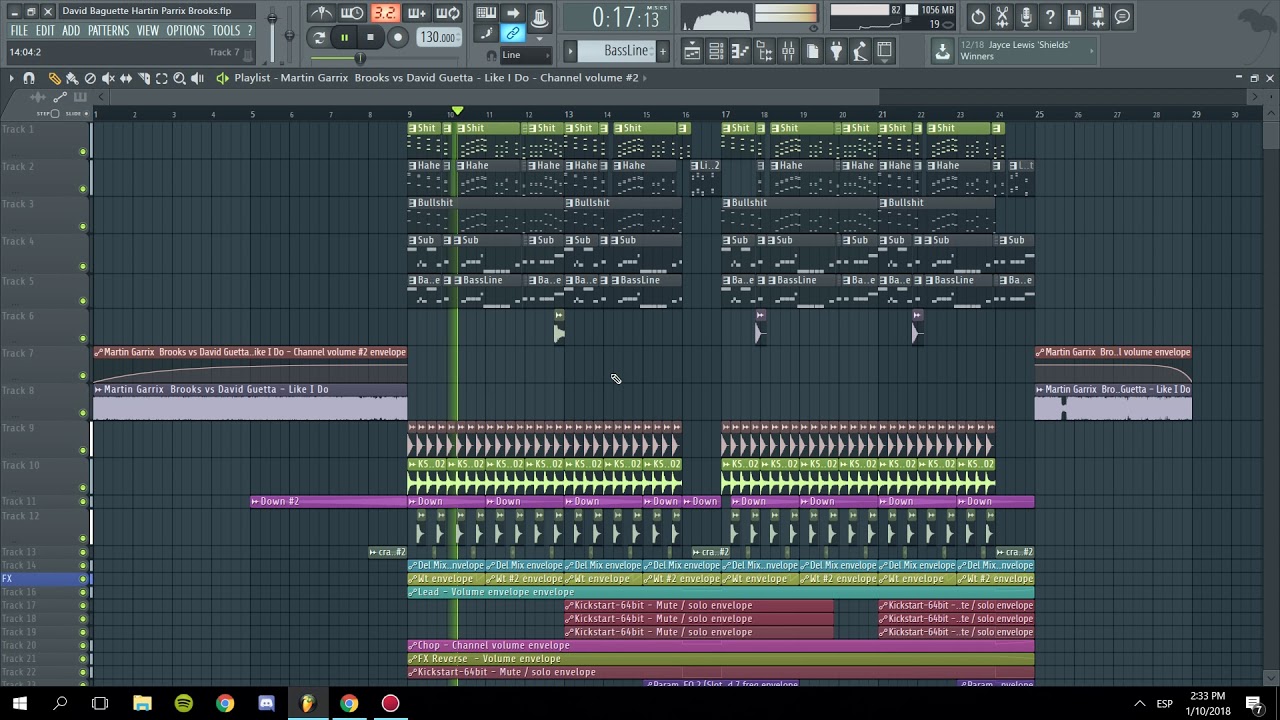Select the Paint brush tool in playlist
Viewport: 1280px width, 720px height.
(x=72, y=78)
